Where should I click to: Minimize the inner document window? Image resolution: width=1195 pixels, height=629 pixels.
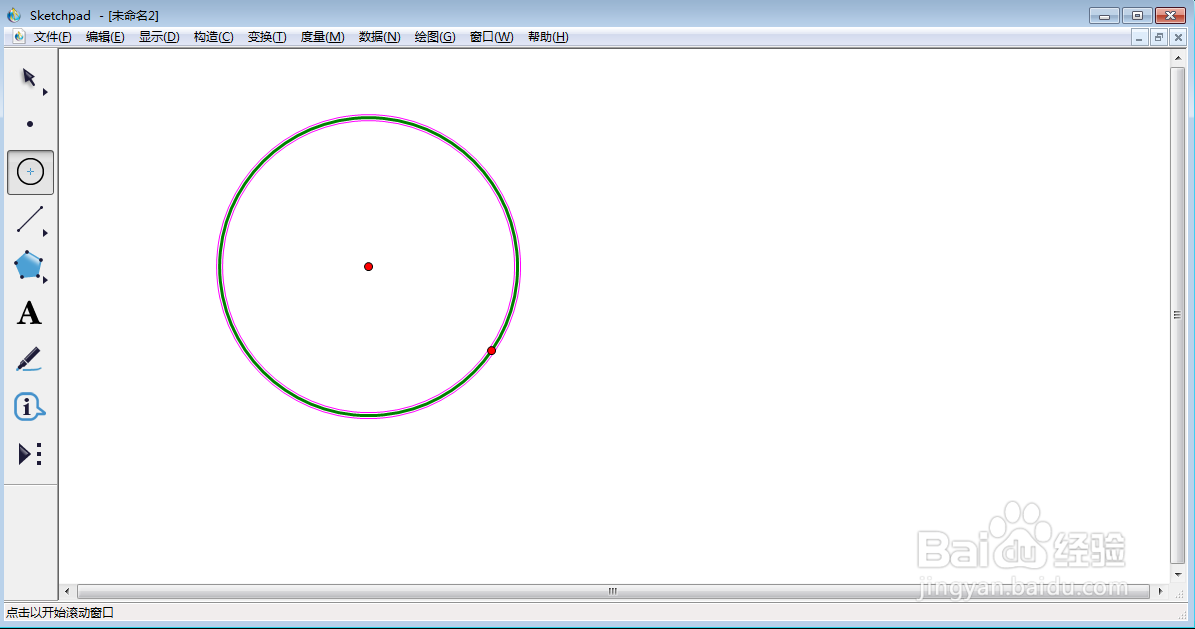[1139, 37]
